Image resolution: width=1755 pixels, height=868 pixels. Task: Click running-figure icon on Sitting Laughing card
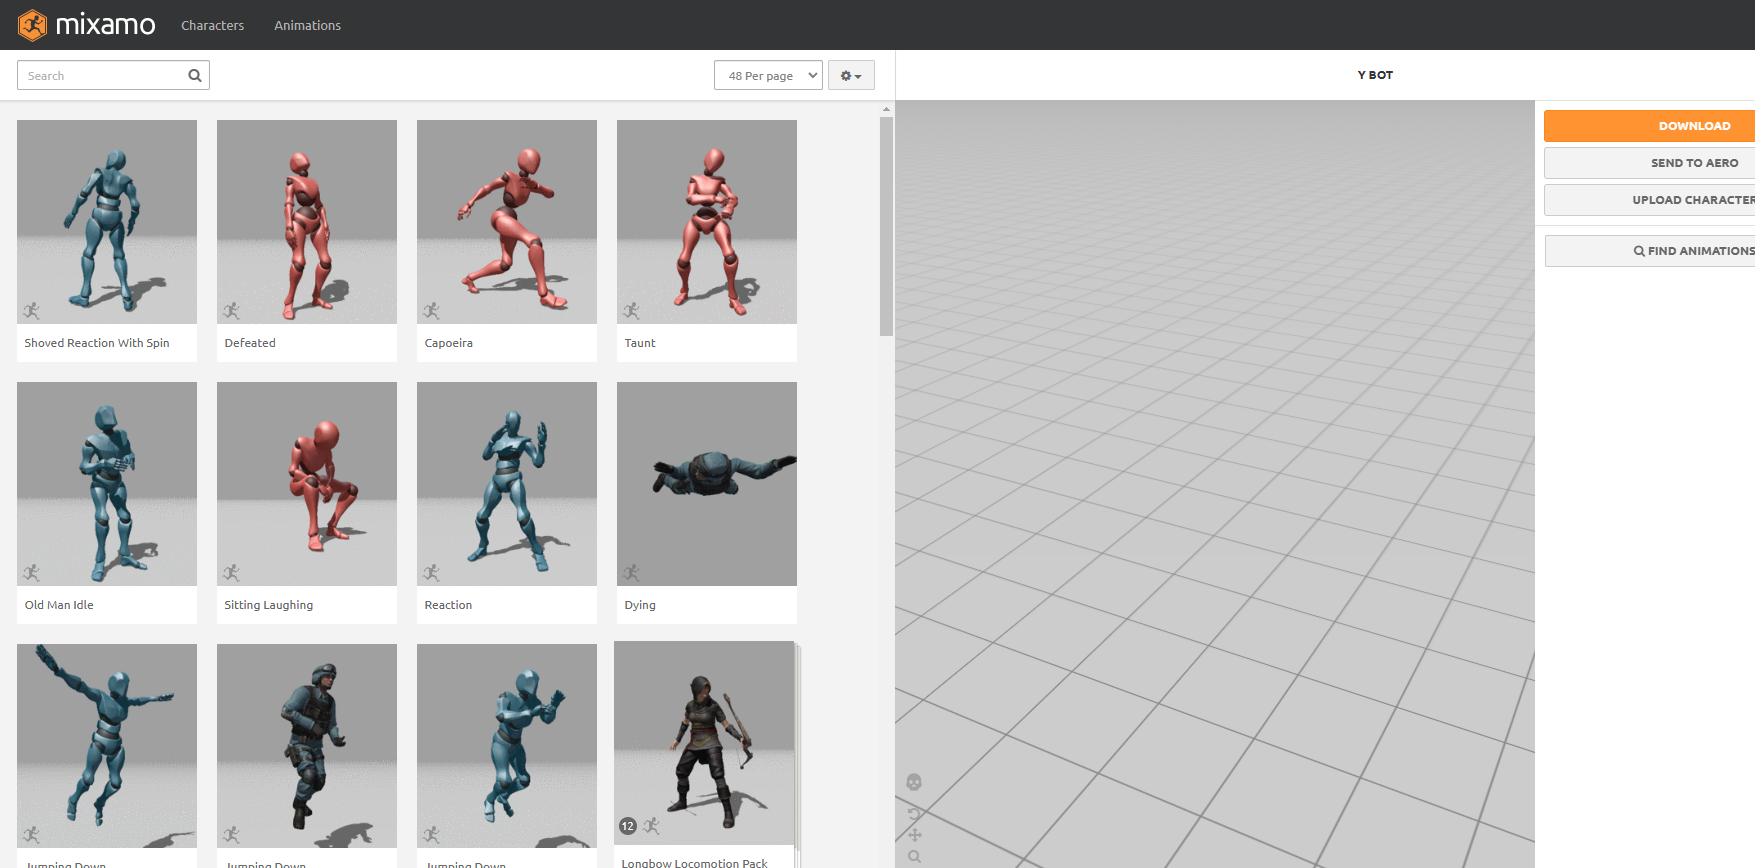coord(232,572)
